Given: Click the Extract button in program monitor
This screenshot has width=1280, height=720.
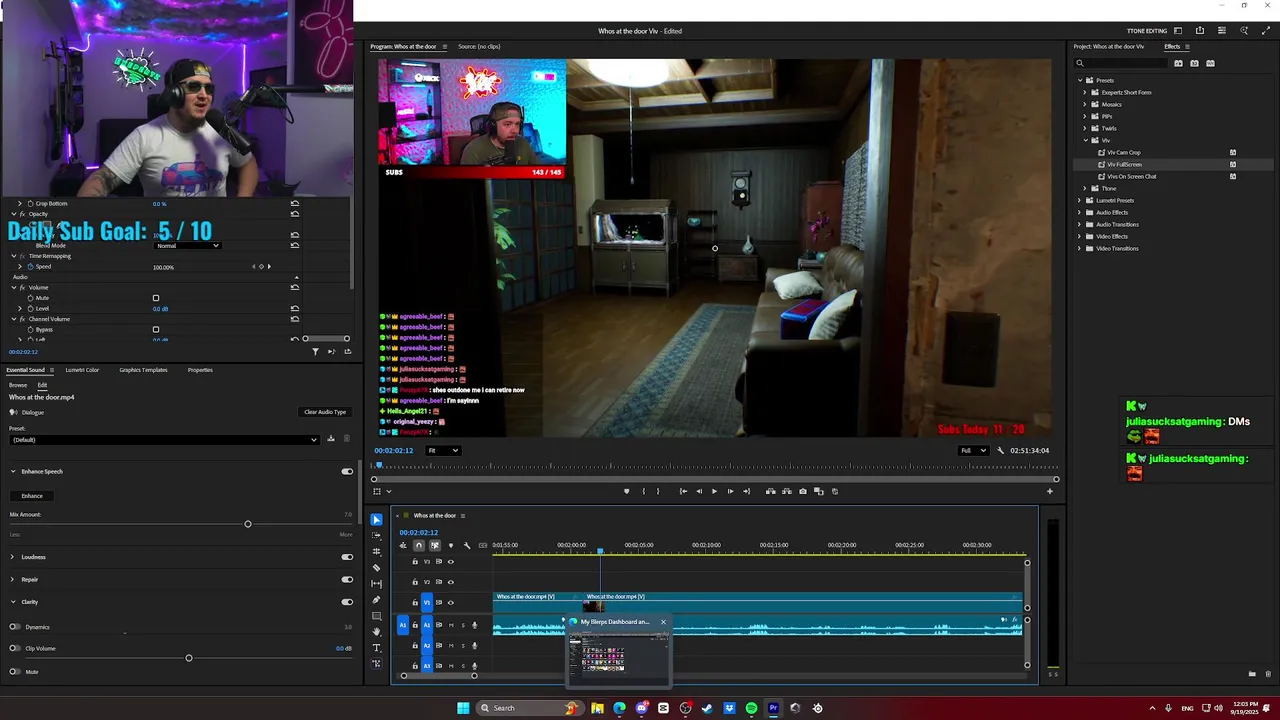Looking at the screenshot, I should (786, 491).
